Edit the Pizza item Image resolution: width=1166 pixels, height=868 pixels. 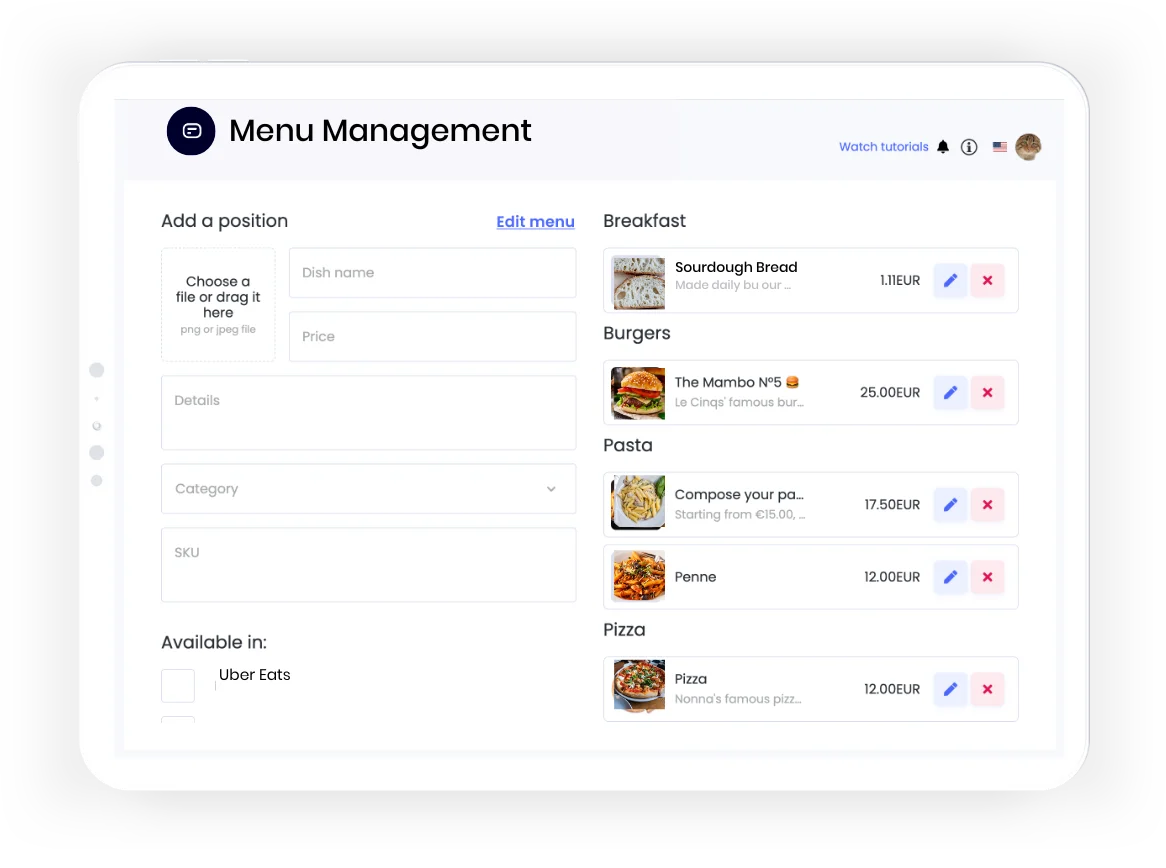[x=950, y=689]
